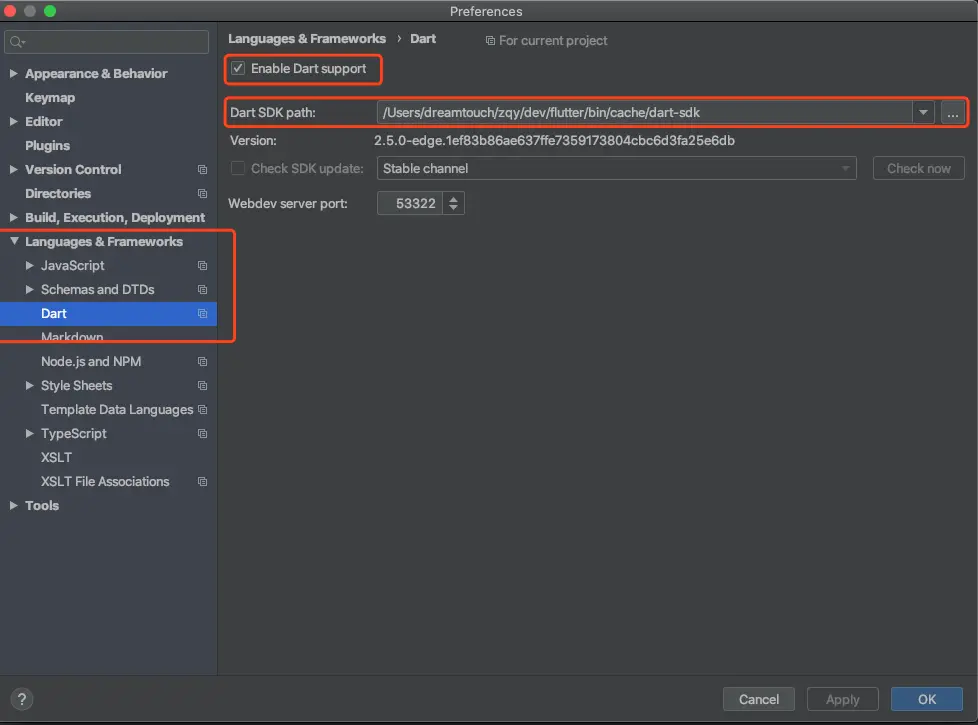Click the browse ellipsis button for SDK path
Screen dimensions: 978x725
(952, 113)
